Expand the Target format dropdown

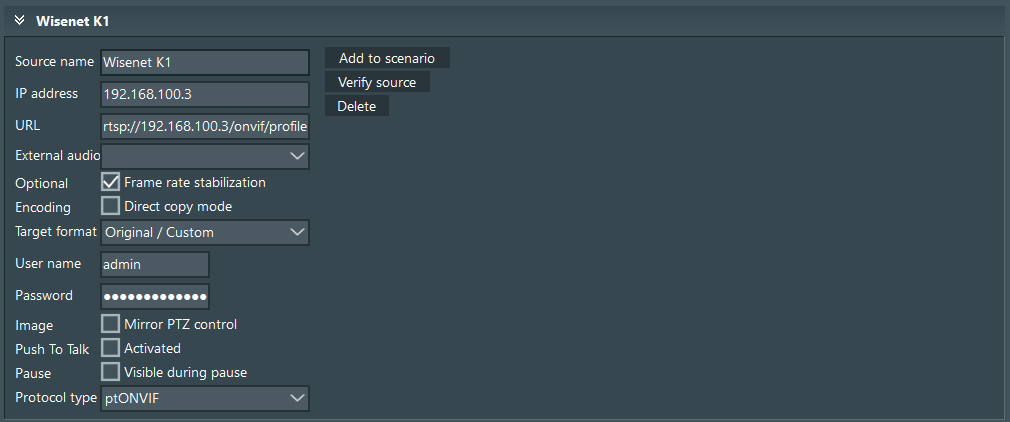pos(205,232)
